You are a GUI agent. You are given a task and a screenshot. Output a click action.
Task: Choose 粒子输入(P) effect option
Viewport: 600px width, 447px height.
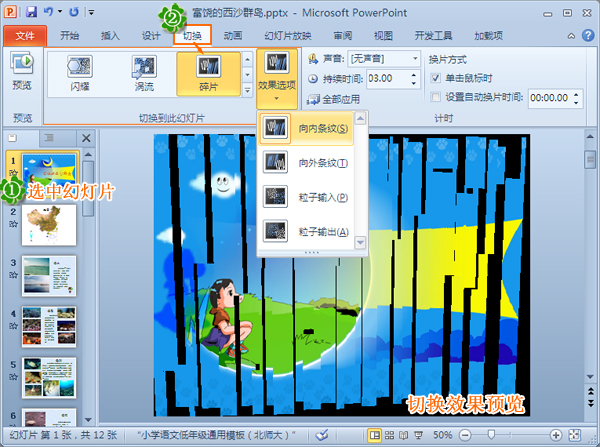[305, 197]
